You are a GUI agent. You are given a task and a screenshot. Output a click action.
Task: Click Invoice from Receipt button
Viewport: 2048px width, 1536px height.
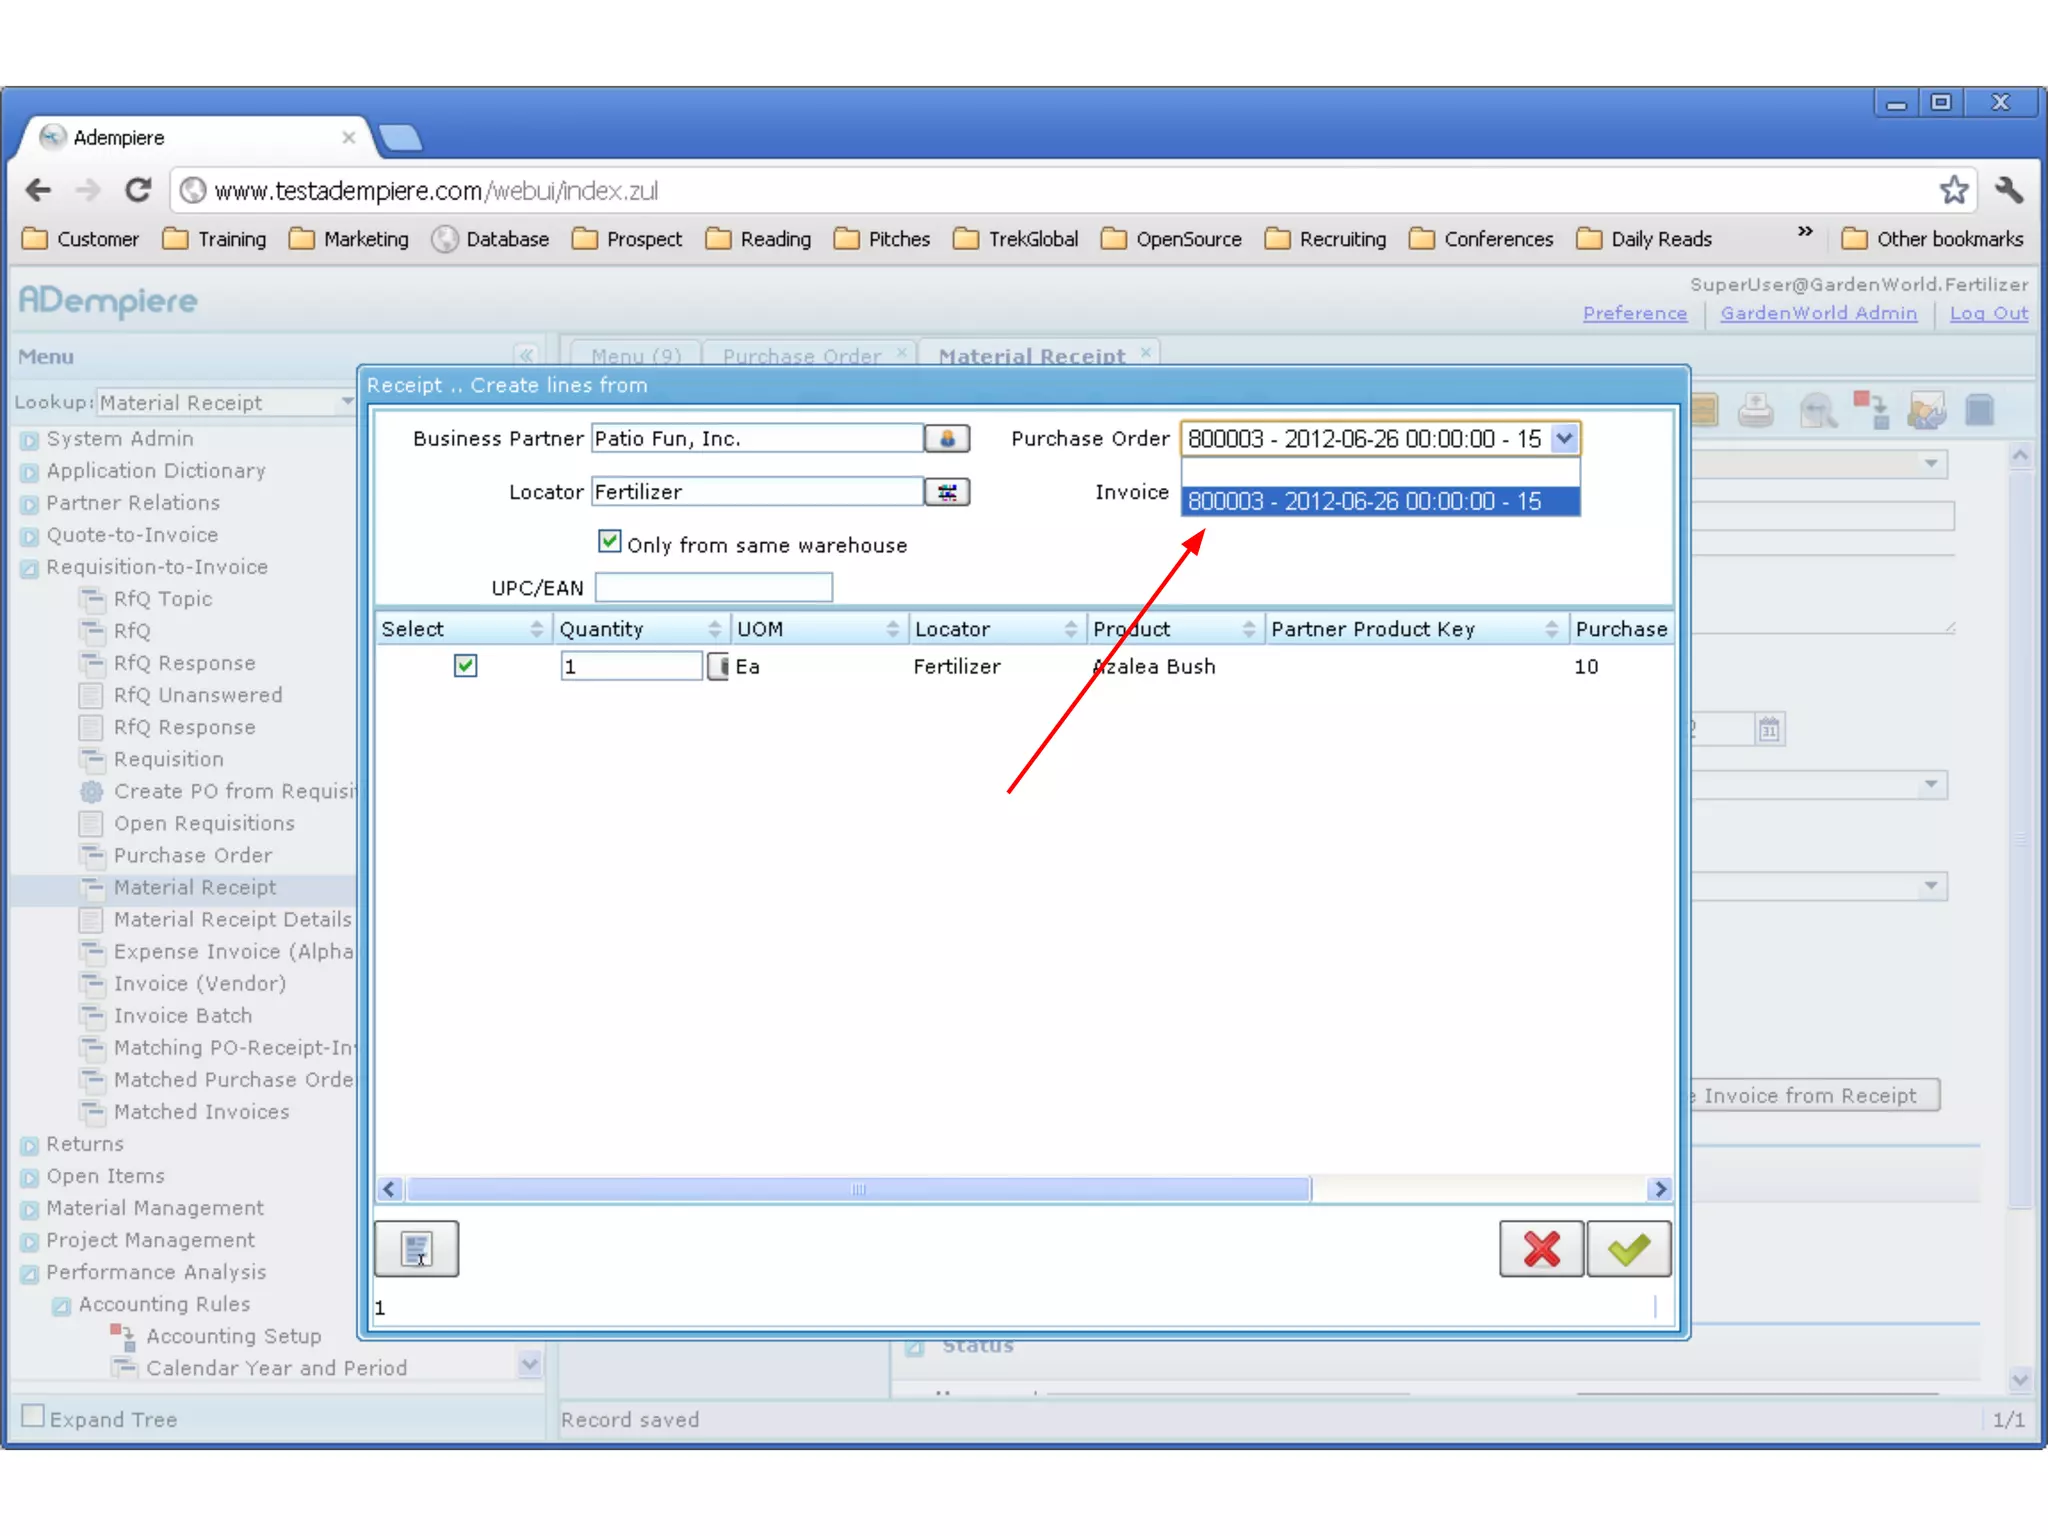click(x=1814, y=1095)
